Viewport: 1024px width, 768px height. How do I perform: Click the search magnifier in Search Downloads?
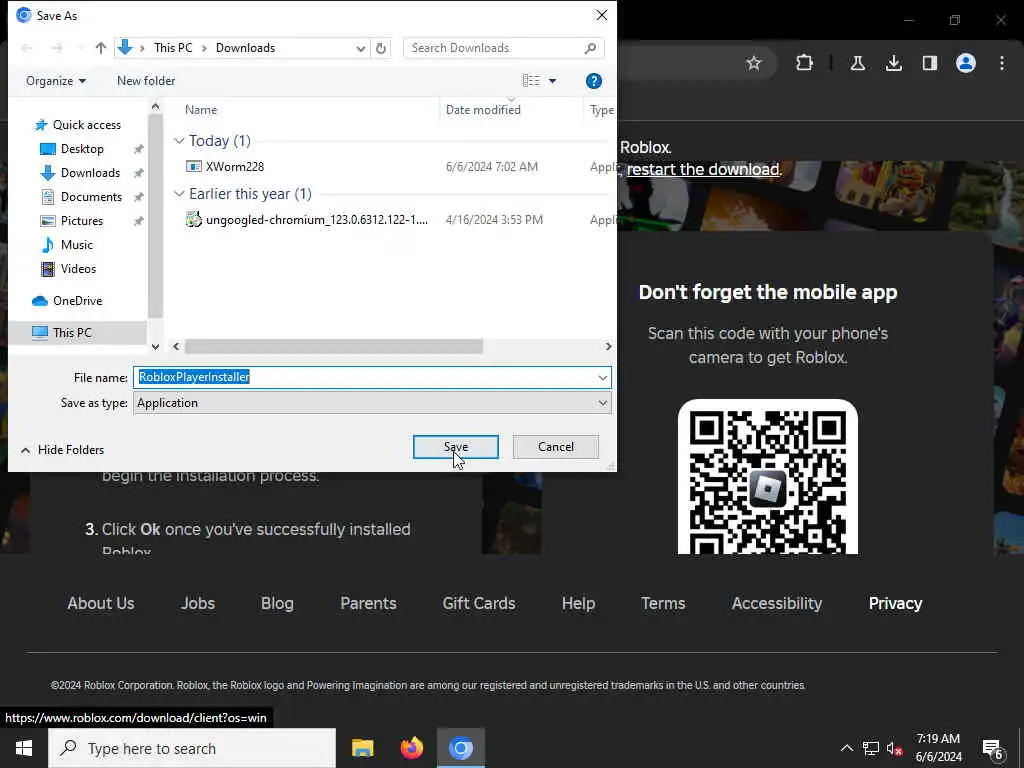pyautogui.click(x=590, y=48)
